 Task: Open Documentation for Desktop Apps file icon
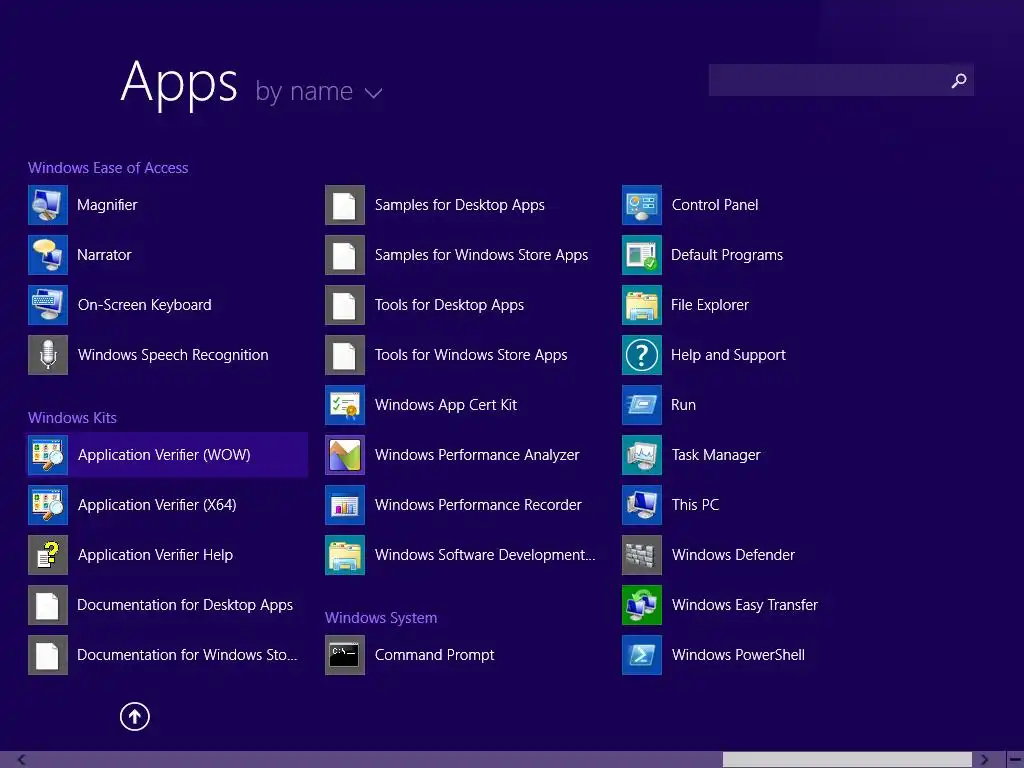(x=48, y=605)
